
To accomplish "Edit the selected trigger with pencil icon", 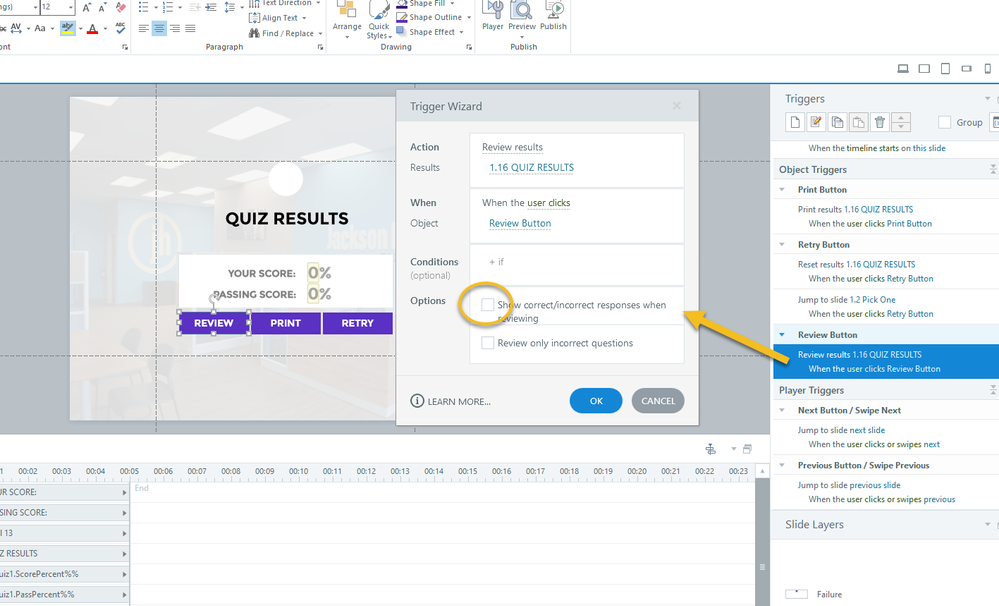I will point(816,122).
